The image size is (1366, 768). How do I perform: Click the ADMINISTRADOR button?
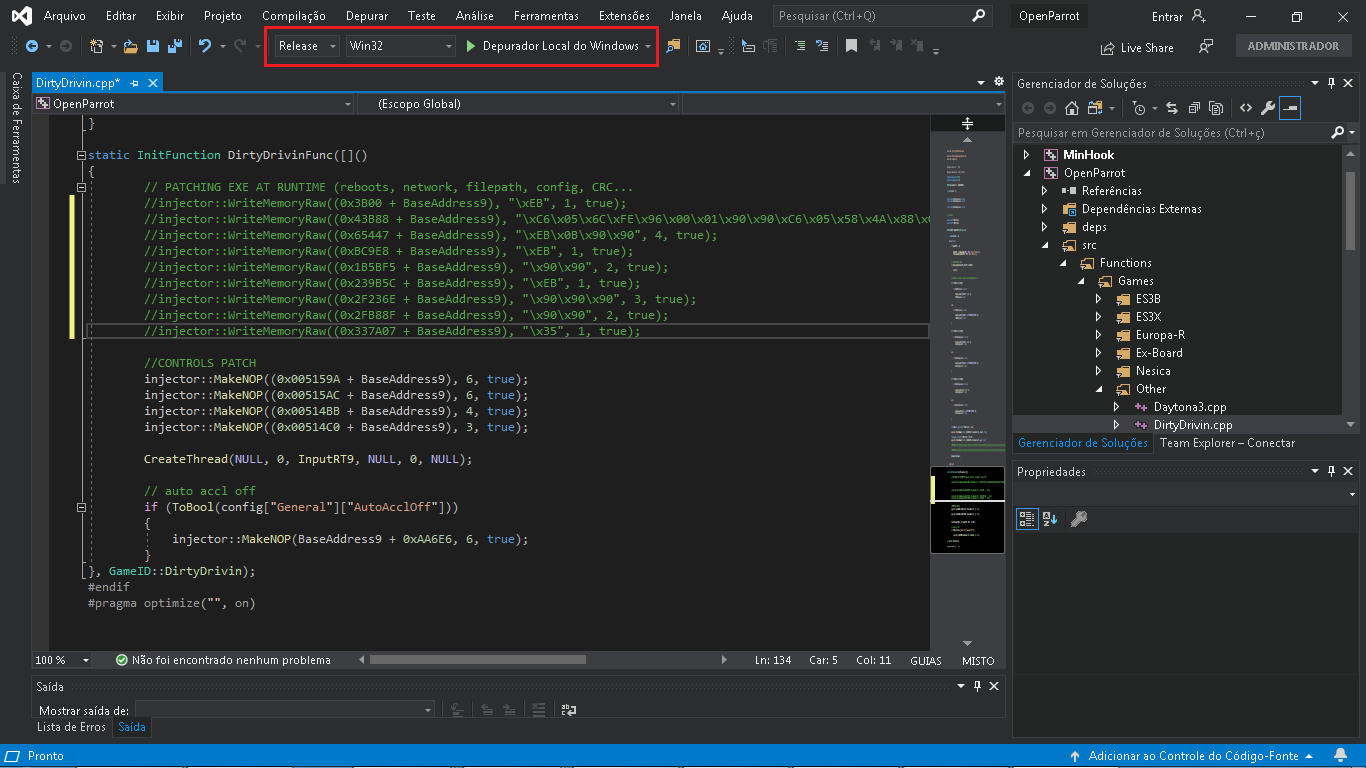(1293, 46)
